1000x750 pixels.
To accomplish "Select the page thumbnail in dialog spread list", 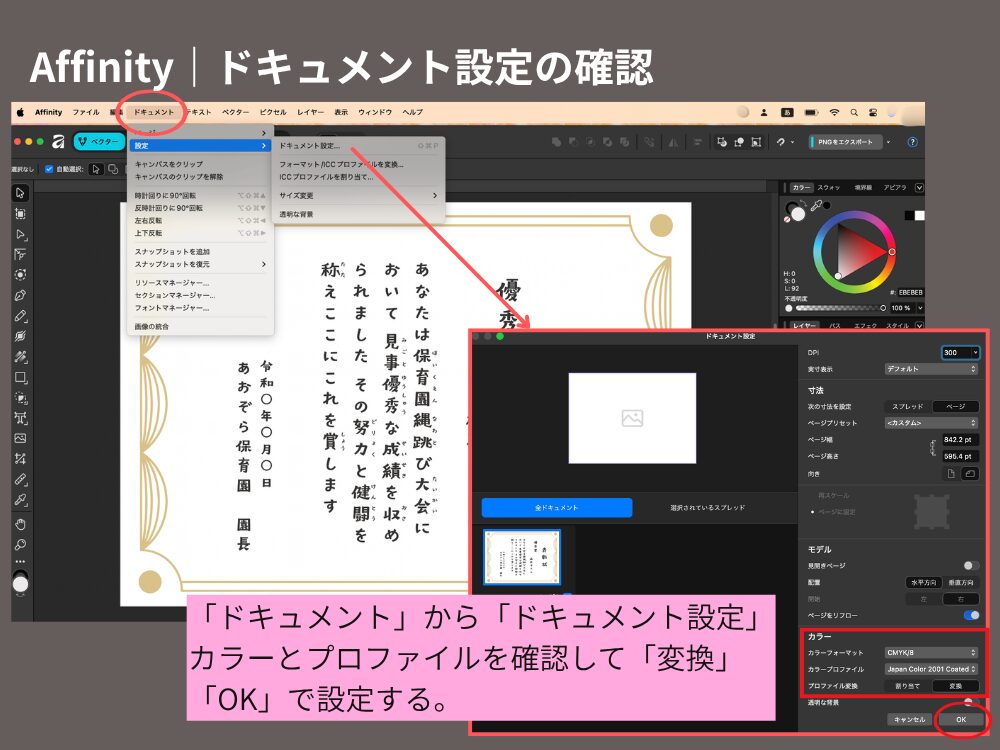I will point(522,557).
